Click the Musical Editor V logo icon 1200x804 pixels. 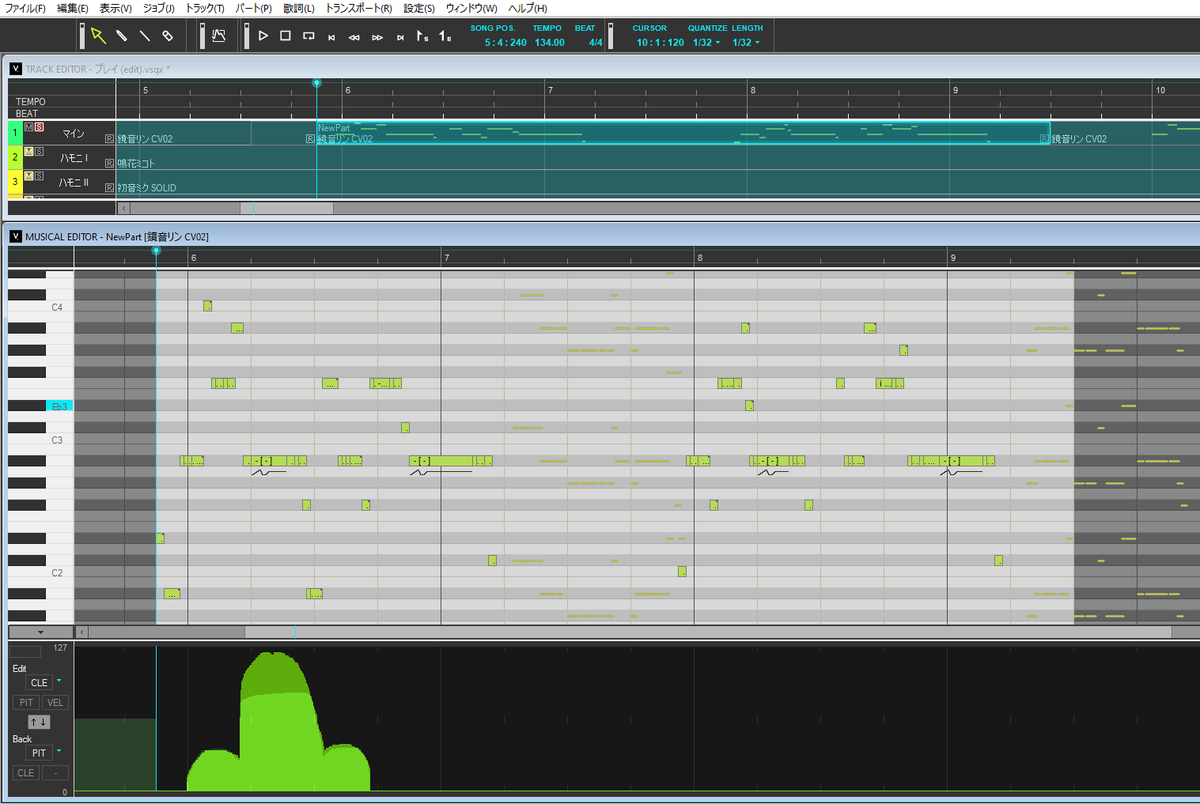pos(15,236)
